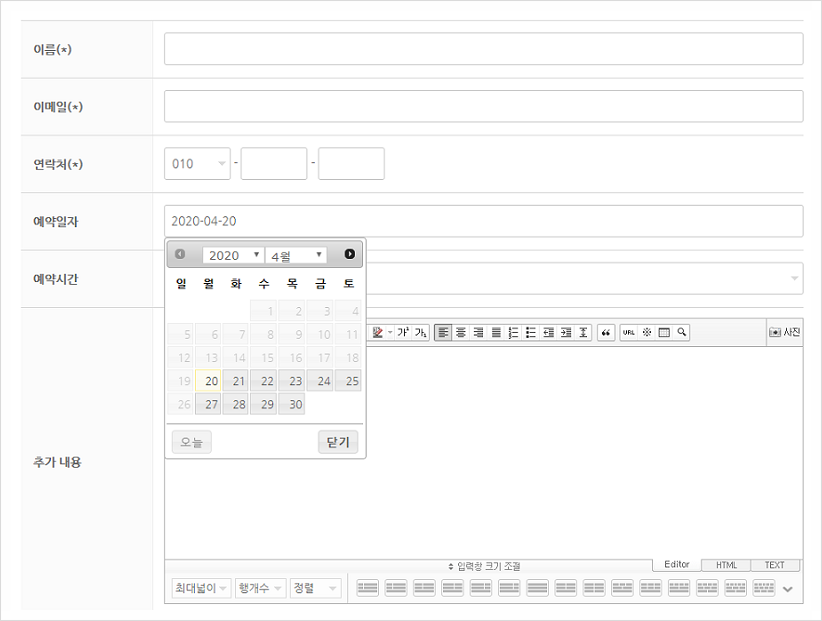Image resolution: width=822 pixels, height=621 pixels.
Task: Open the 정렬 alignment dropdown
Action: point(316,589)
